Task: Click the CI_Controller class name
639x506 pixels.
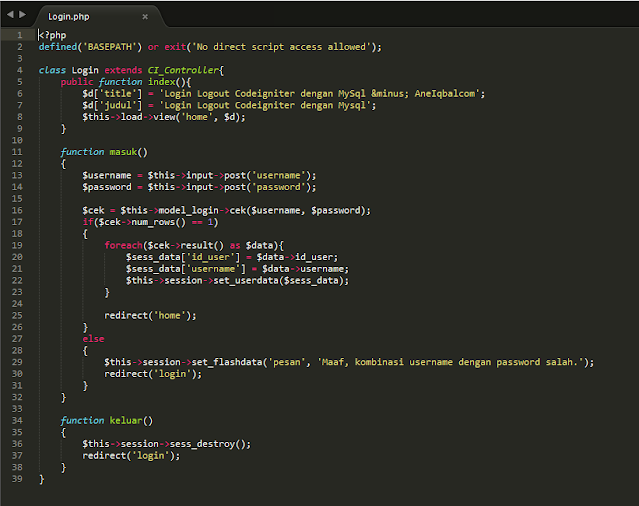Action: click(183, 70)
